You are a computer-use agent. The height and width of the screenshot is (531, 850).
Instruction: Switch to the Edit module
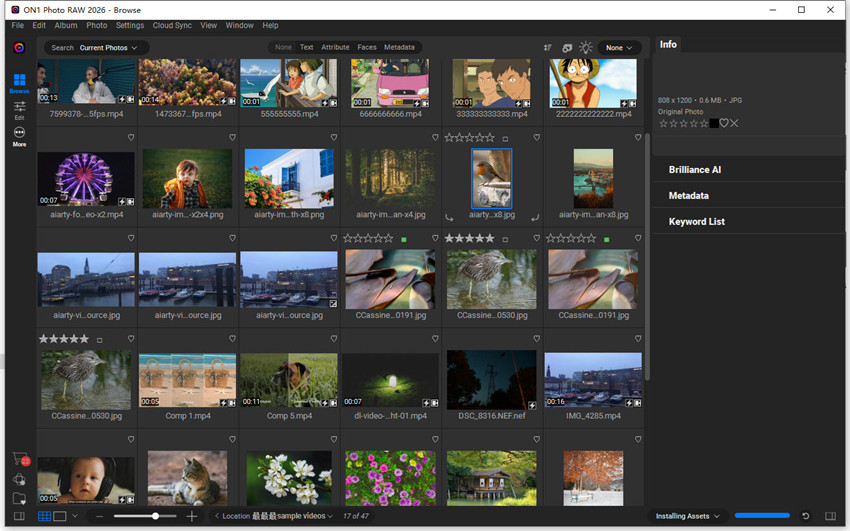pos(20,110)
